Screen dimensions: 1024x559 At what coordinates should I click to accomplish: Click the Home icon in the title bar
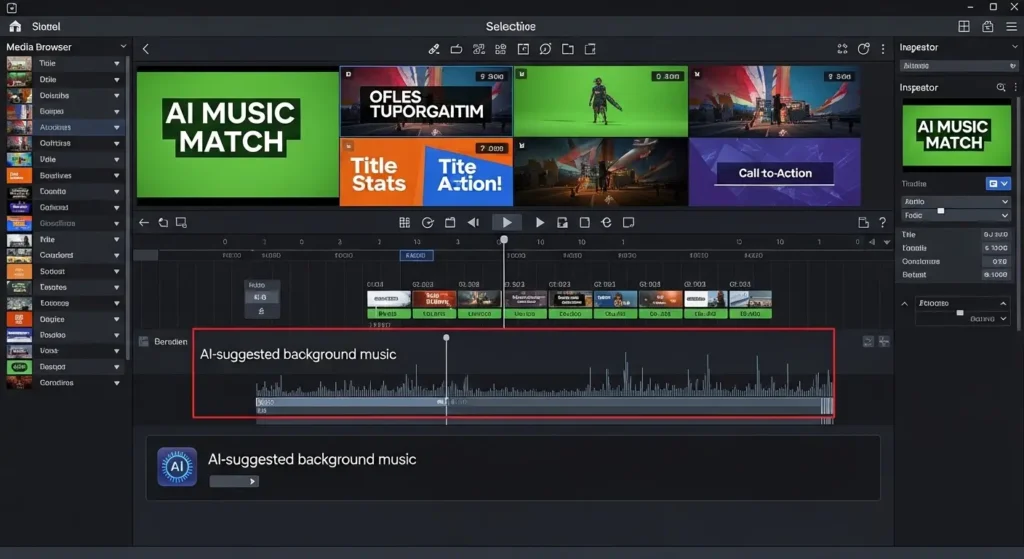[14, 27]
